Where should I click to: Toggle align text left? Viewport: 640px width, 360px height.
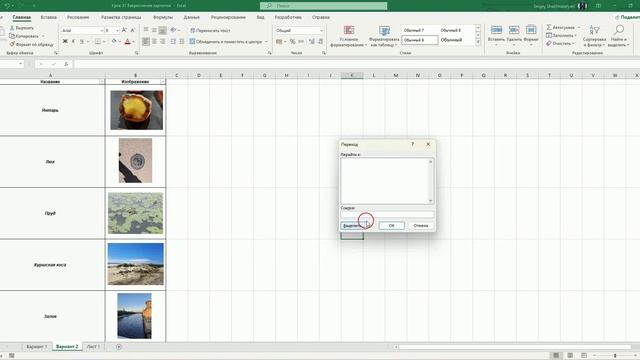pos(146,41)
